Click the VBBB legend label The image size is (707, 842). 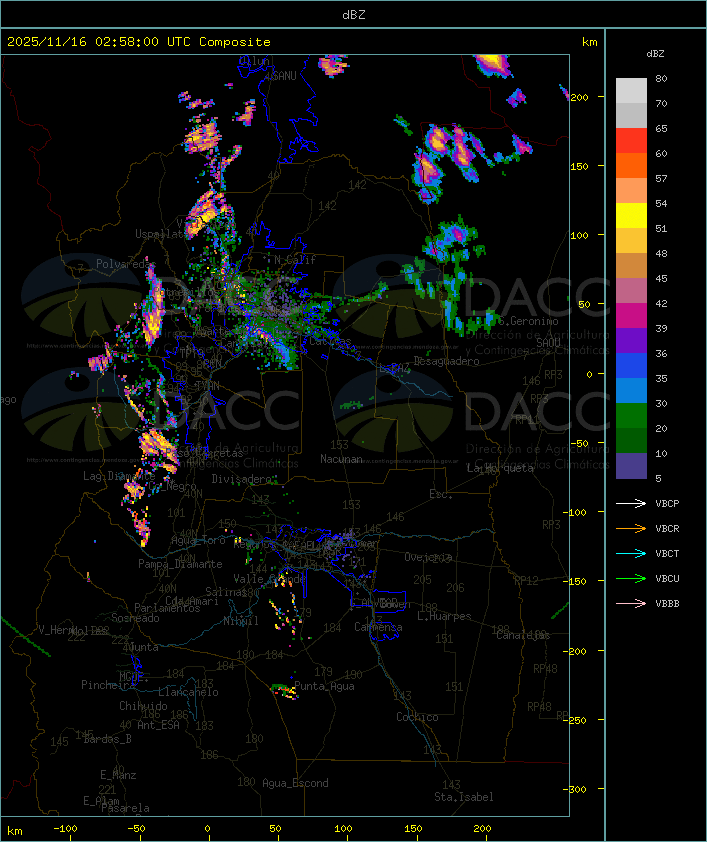(x=667, y=604)
